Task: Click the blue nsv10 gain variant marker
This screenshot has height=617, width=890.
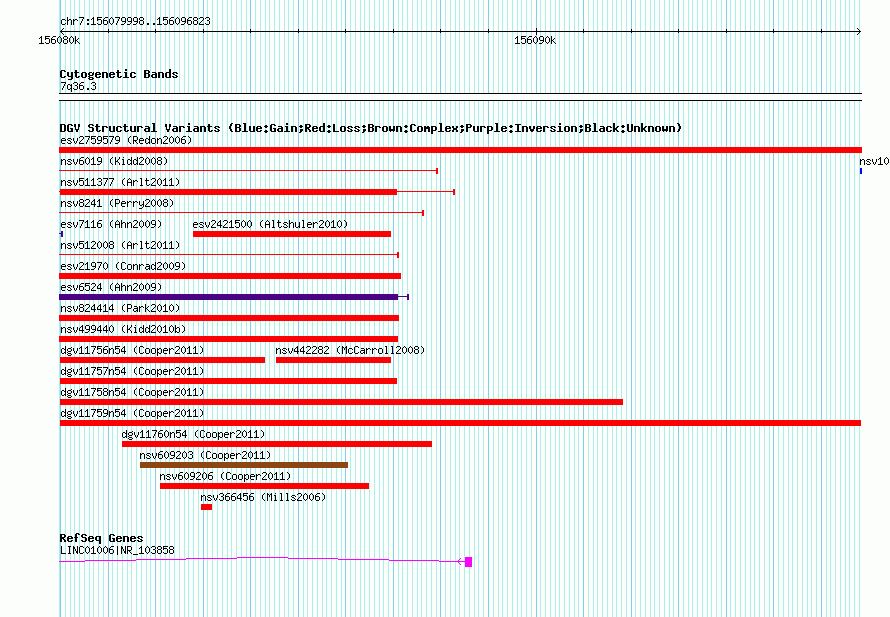Action: [861, 171]
